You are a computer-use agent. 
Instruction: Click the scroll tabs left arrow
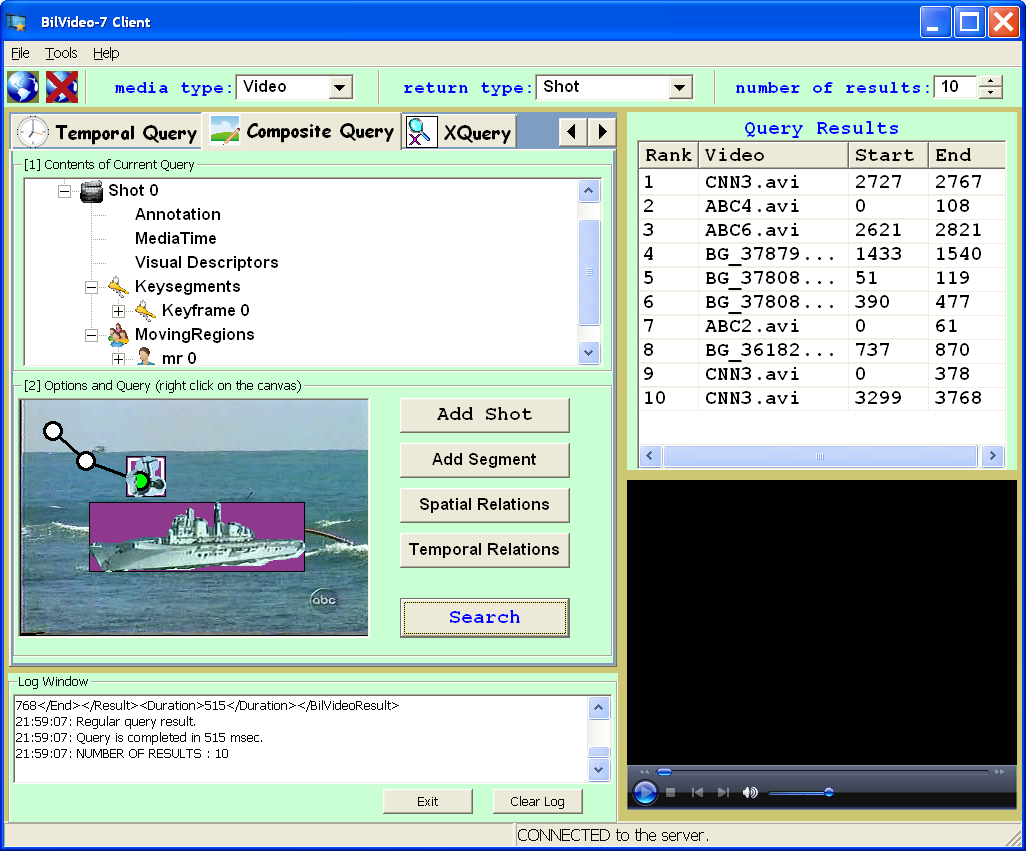click(x=571, y=132)
